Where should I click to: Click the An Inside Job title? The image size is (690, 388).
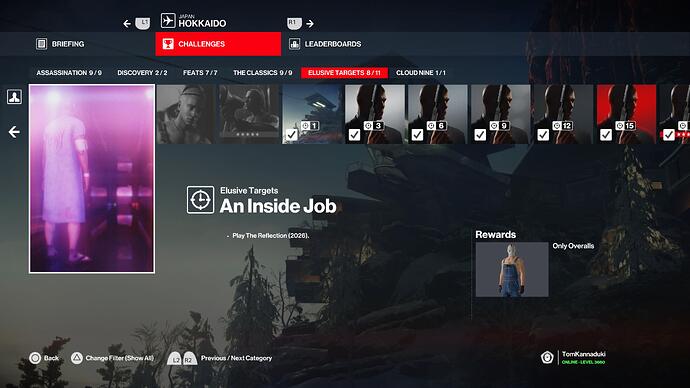(278, 206)
